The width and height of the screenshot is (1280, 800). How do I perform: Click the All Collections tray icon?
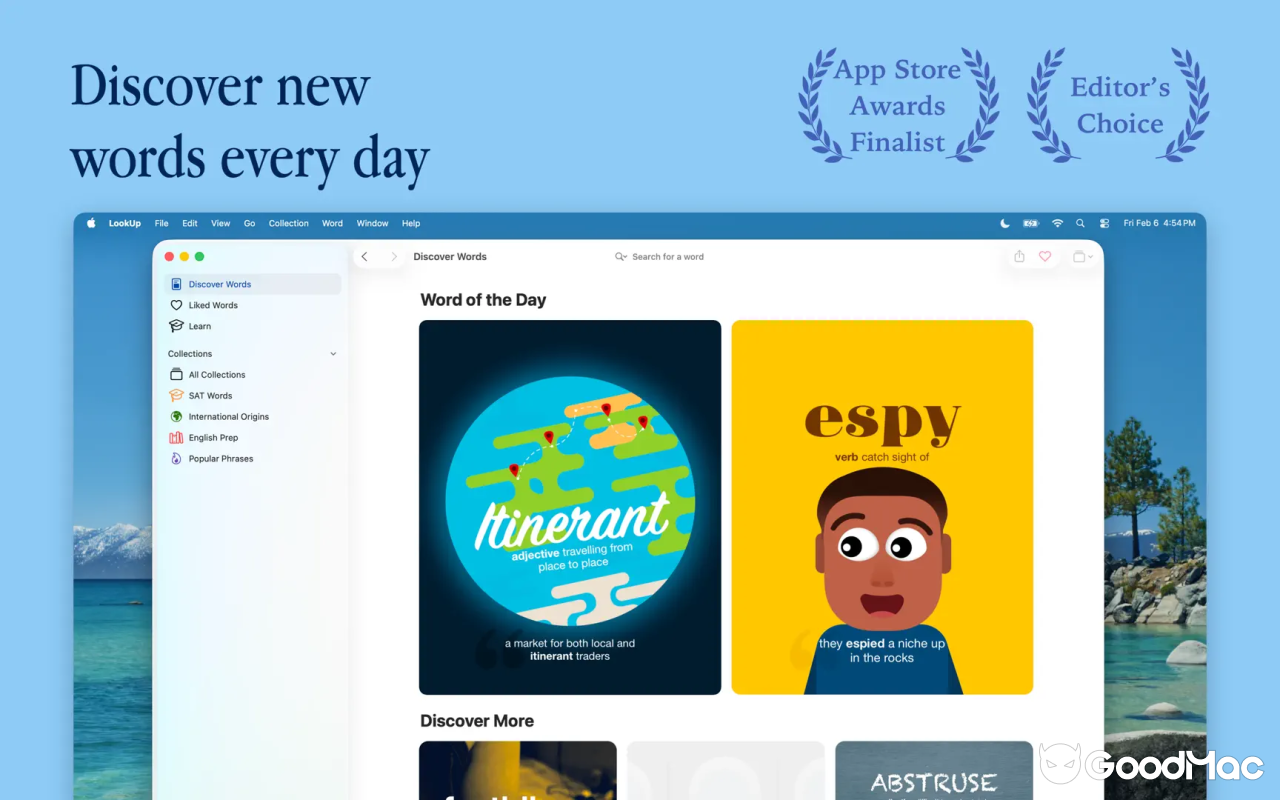click(177, 375)
